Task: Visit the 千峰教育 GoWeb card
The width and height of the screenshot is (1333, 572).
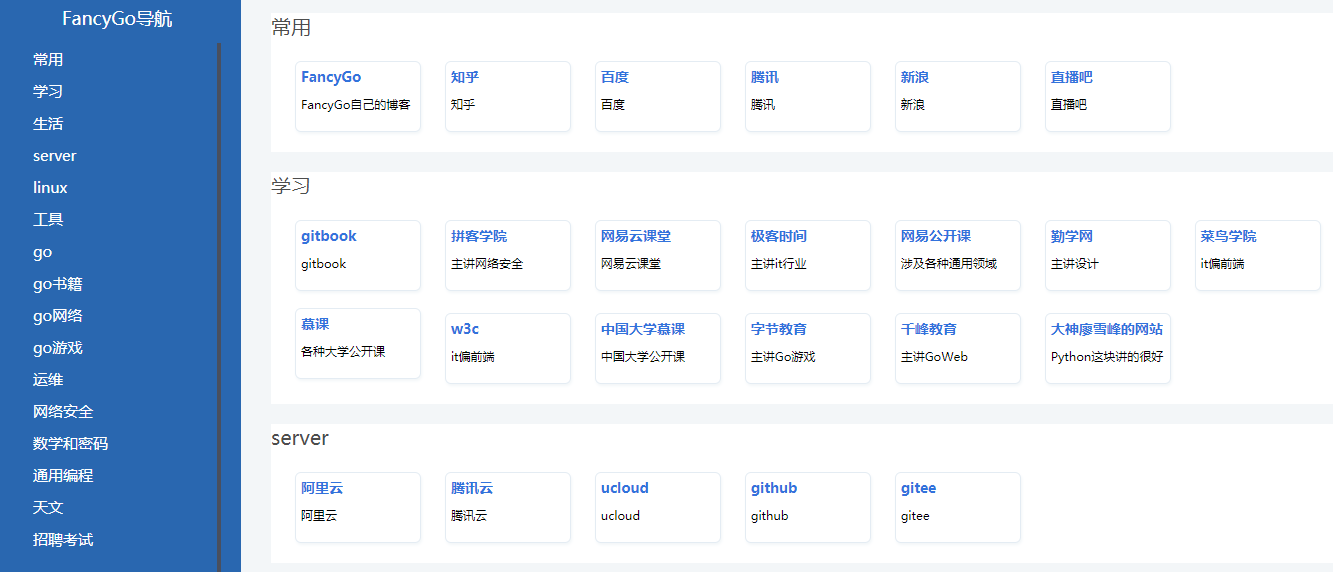Action: [958, 348]
